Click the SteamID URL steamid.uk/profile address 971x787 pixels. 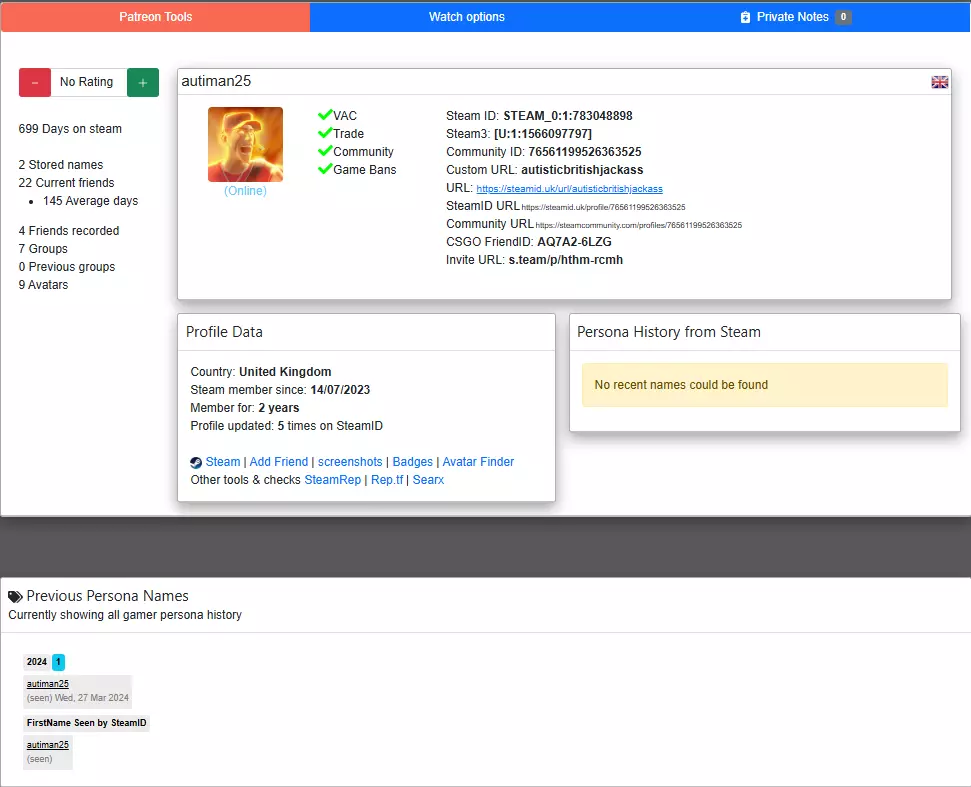(603, 207)
